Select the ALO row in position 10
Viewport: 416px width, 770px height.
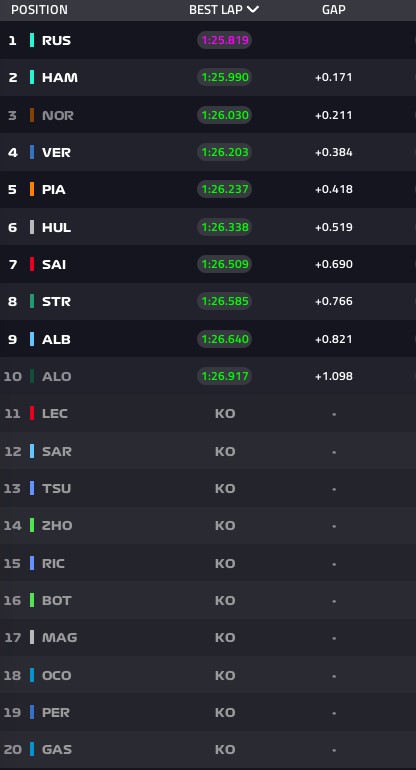click(x=208, y=376)
